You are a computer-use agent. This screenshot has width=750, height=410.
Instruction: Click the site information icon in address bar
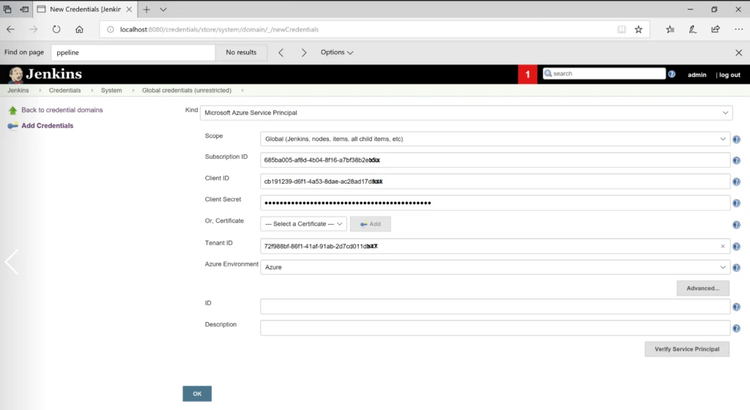[x=110, y=30]
